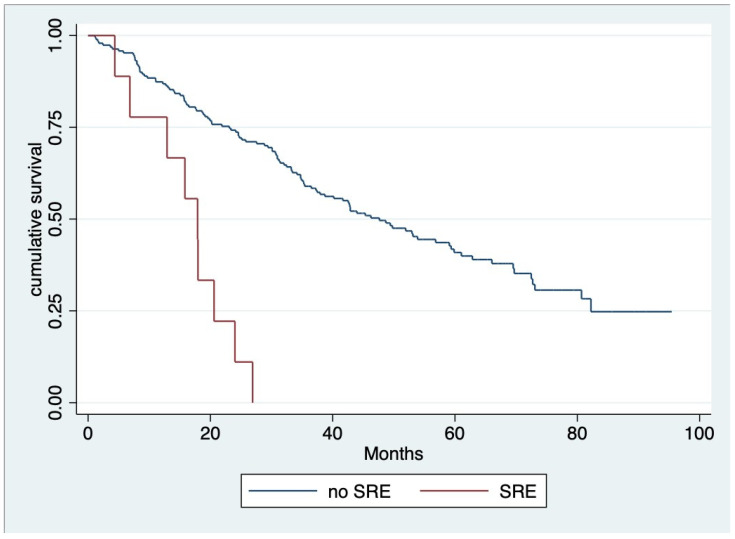Image resolution: width=735 pixels, height=539 pixels.
Task: Click the bottom end of the red curve
Action: [253, 401]
